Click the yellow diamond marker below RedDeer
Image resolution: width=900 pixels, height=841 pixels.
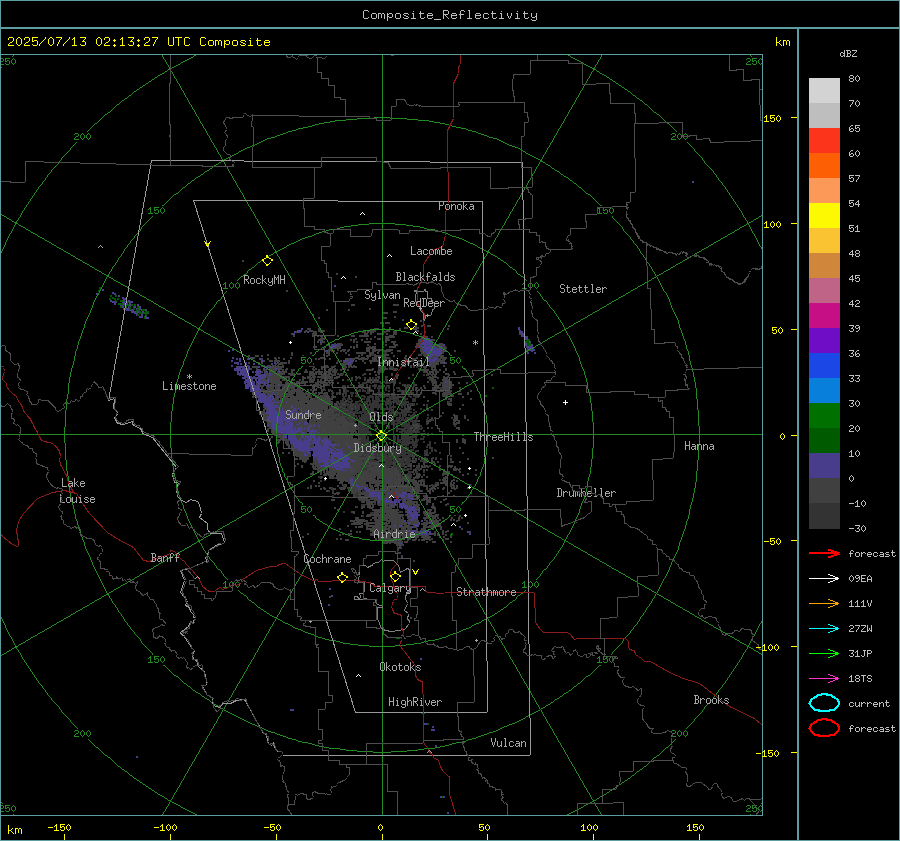[x=411, y=325]
